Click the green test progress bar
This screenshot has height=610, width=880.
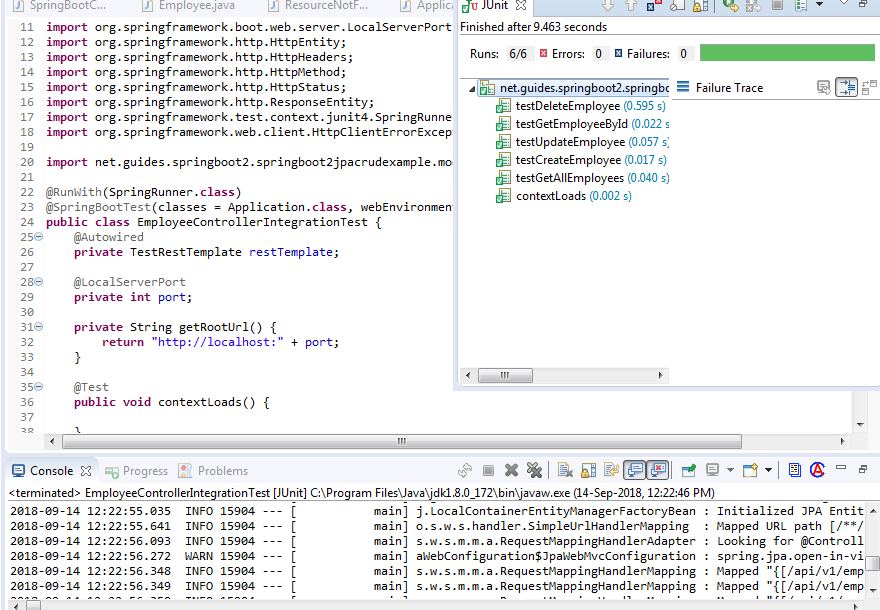click(790, 53)
